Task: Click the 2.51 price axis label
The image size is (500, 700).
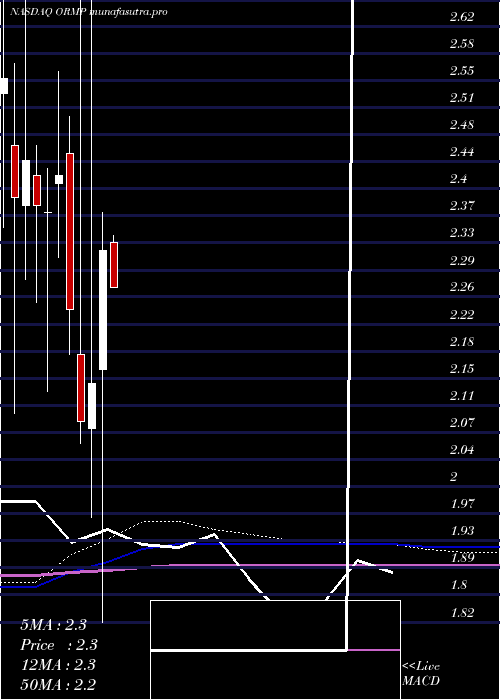Action: pyautogui.click(x=462, y=98)
